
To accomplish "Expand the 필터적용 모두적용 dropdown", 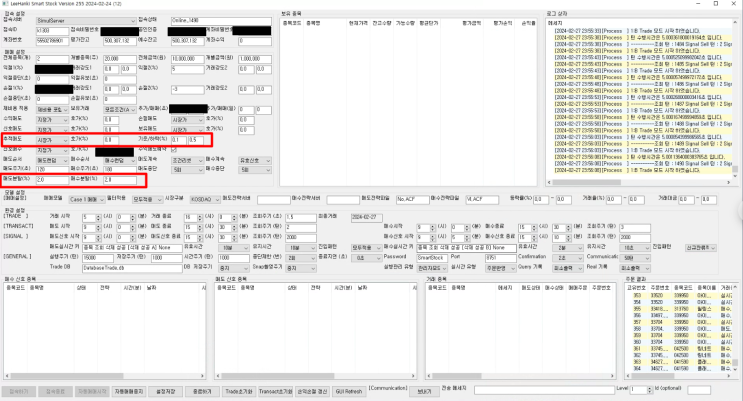I will (147, 200).
